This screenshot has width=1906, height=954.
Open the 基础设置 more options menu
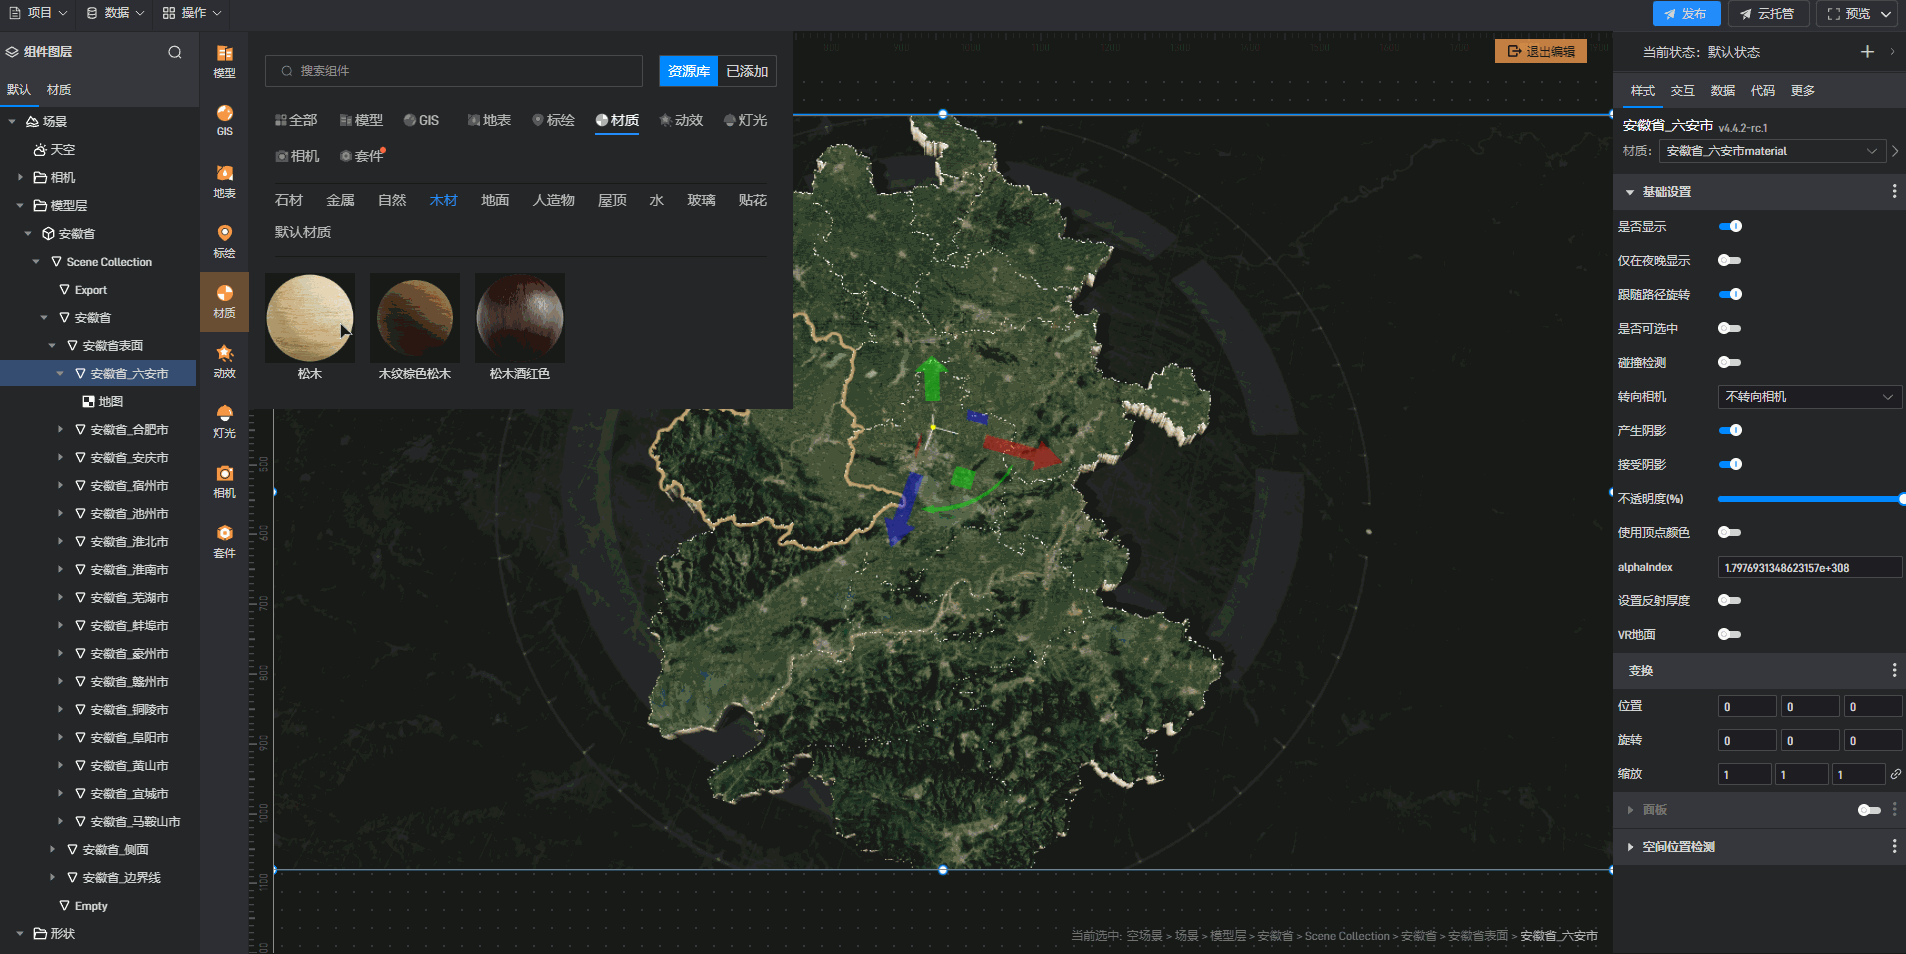point(1894,191)
